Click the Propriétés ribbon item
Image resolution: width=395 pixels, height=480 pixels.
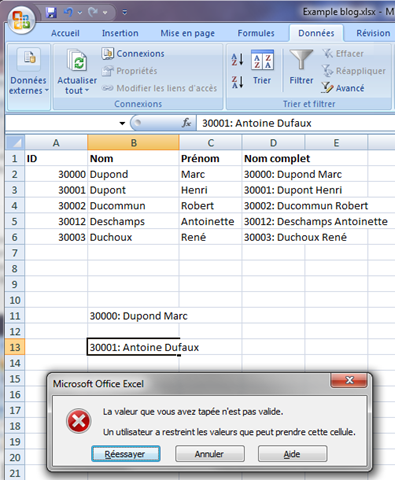[x=129, y=71]
